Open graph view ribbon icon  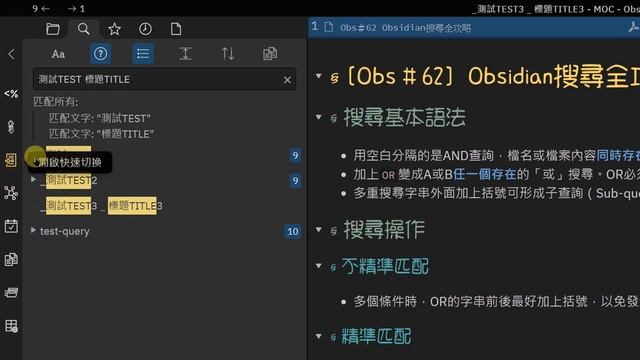11,193
